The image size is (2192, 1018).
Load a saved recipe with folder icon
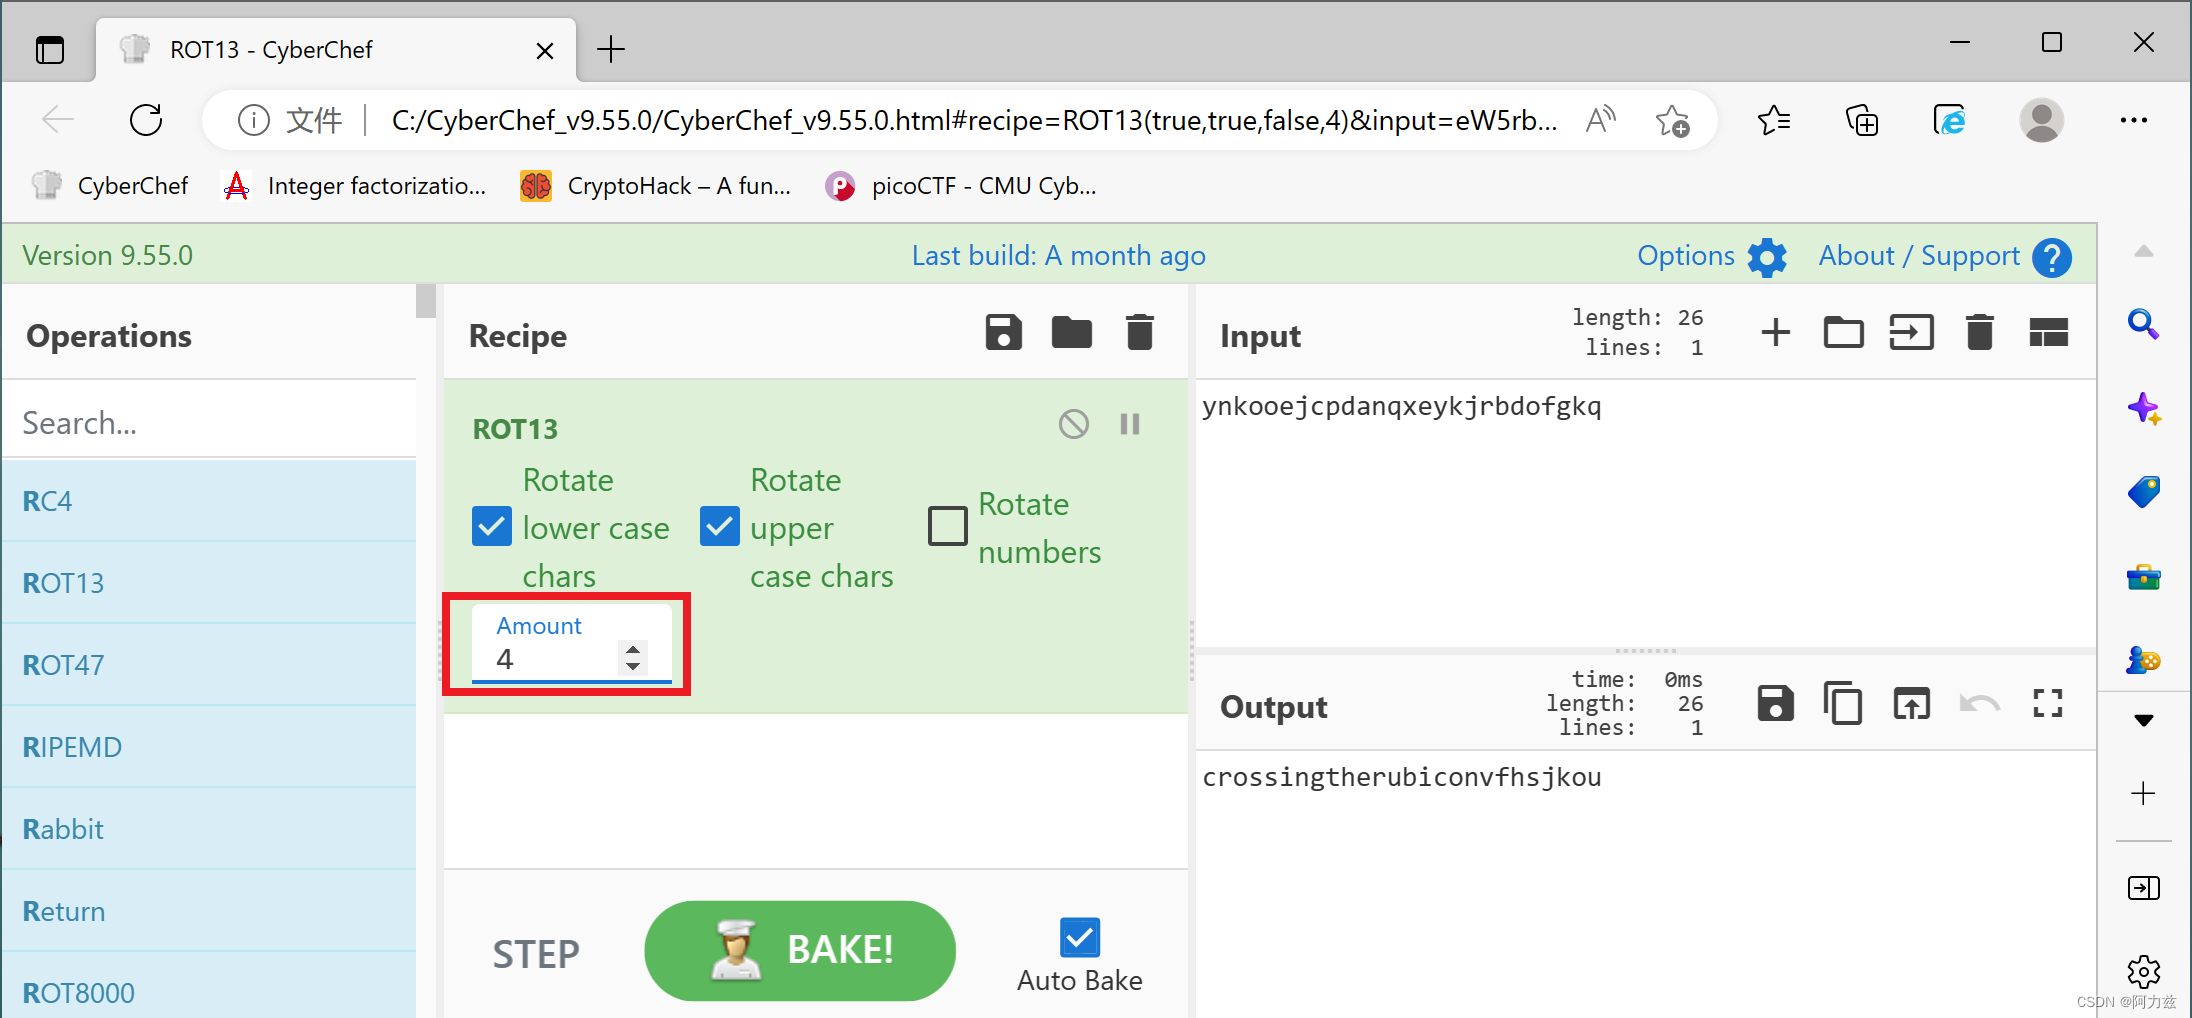(x=1071, y=332)
